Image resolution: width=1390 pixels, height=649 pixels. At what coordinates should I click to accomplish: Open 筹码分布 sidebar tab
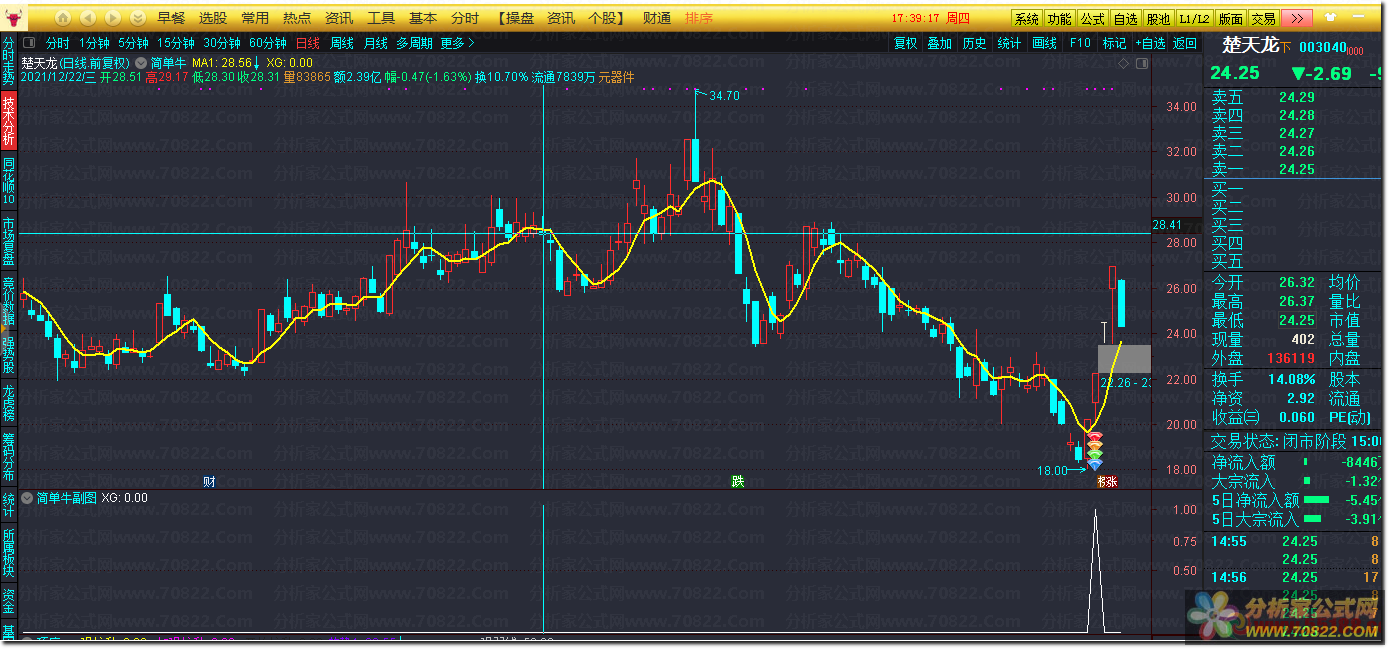[x=9, y=456]
